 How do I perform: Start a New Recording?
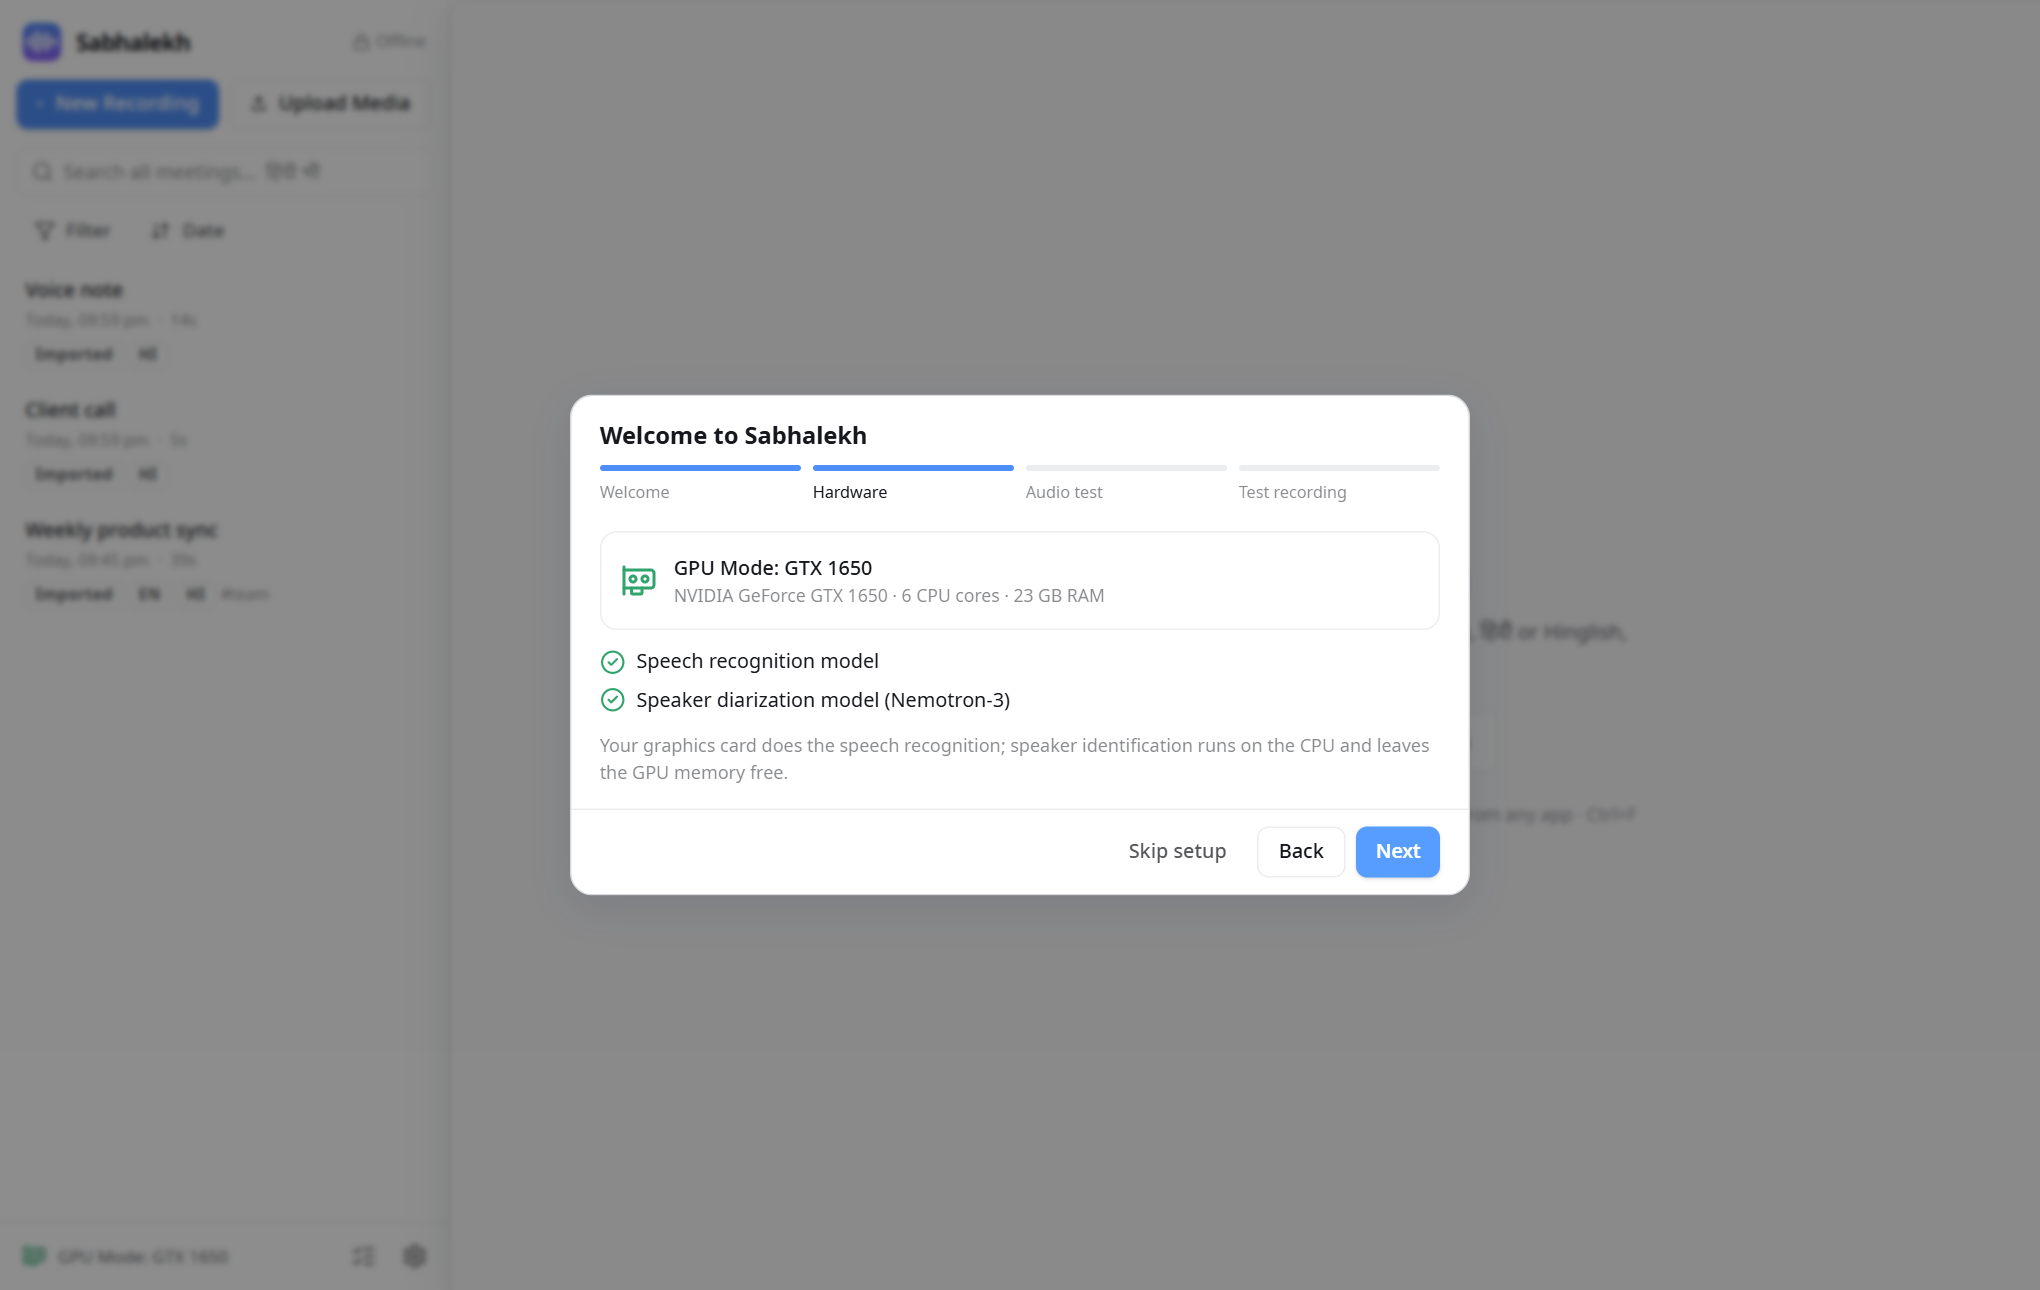click(117, 104)
